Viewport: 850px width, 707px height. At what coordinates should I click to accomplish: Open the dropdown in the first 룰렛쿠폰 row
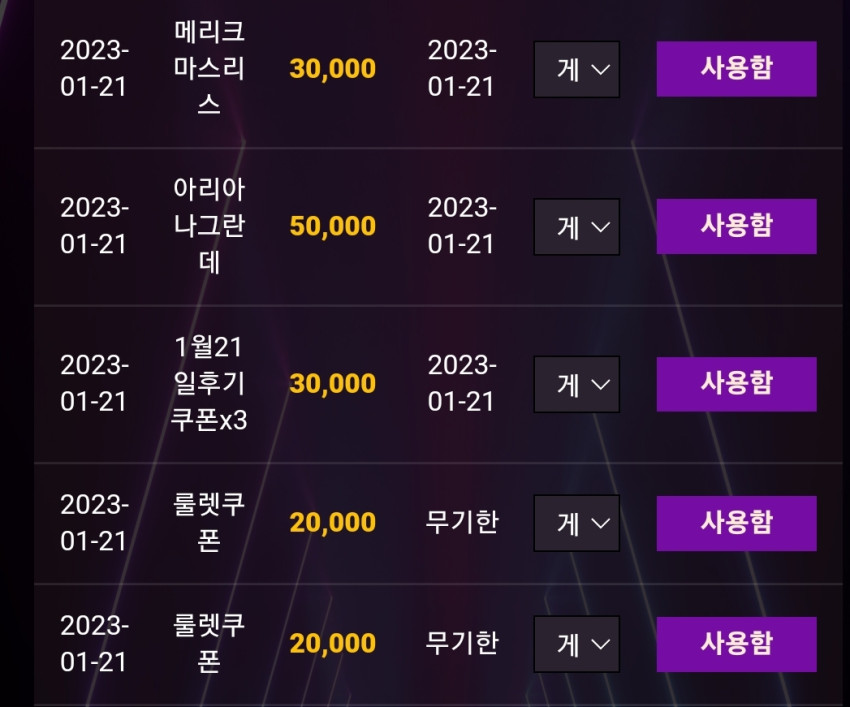click(576, 523)
